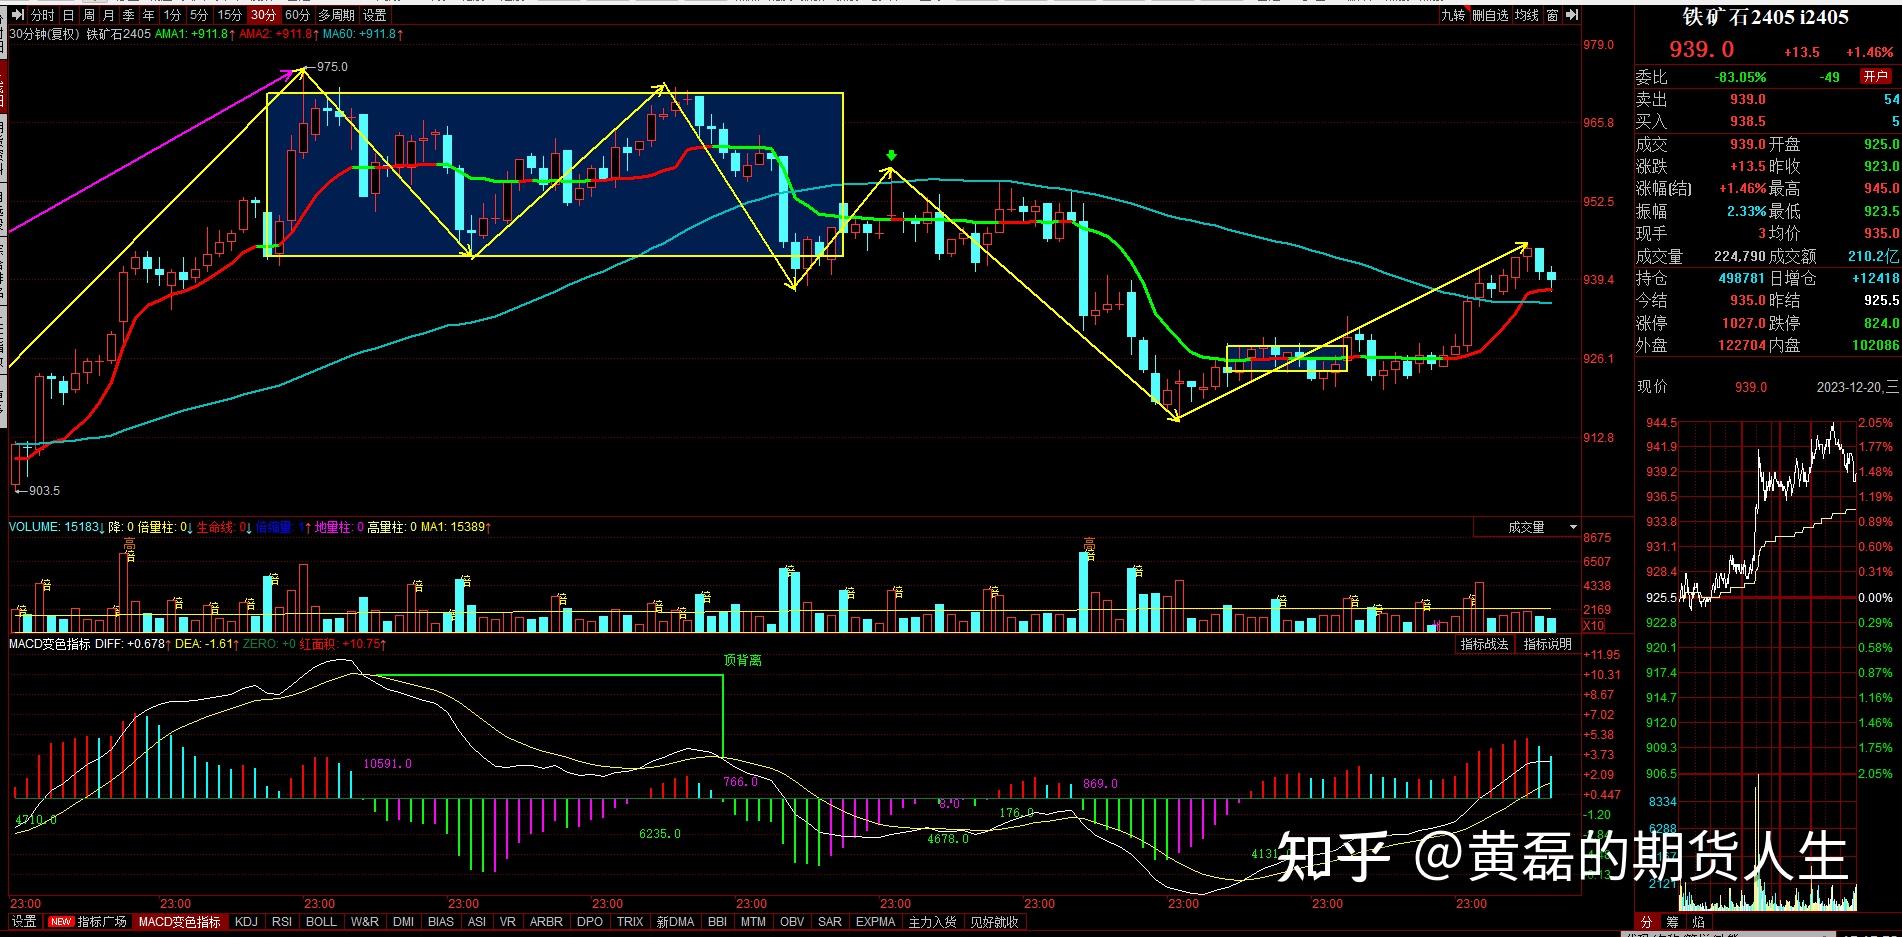Image resolution: width=1902 pixels, height=937 pixels.
Task: Select the 季 quarterly period
Action: [128, 15]
